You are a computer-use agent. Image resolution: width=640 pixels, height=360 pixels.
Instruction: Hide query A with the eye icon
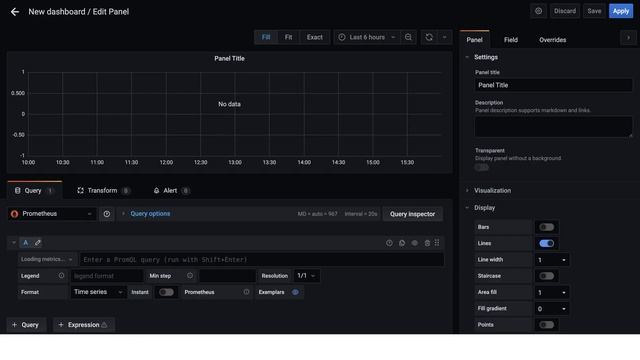click(415, 243)
